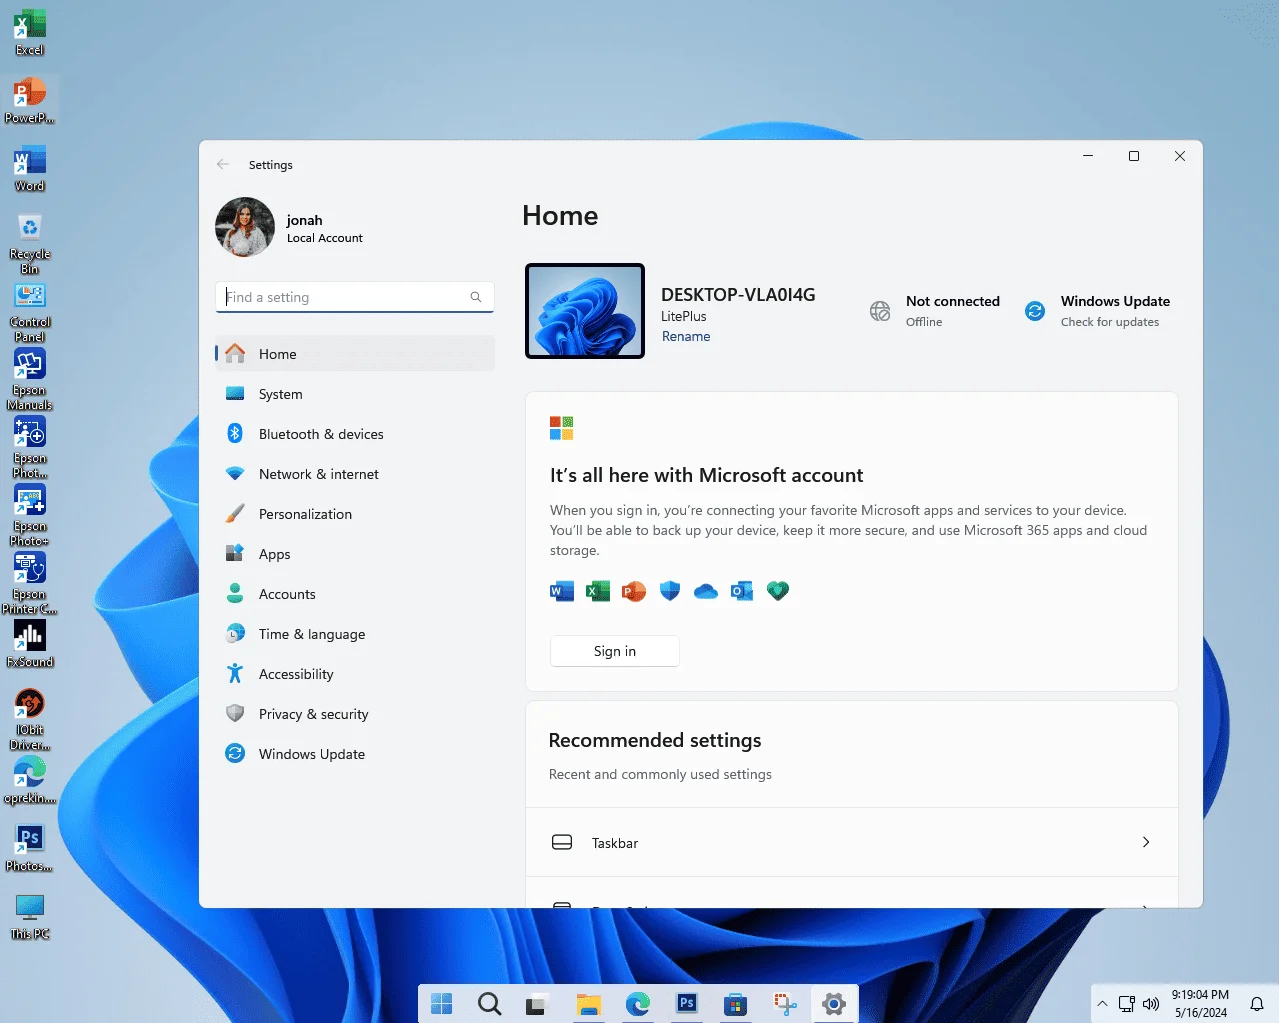The width and height of the screenshot is (1279, 1023).
Task: Click the Sign in button
Action: 615,651
